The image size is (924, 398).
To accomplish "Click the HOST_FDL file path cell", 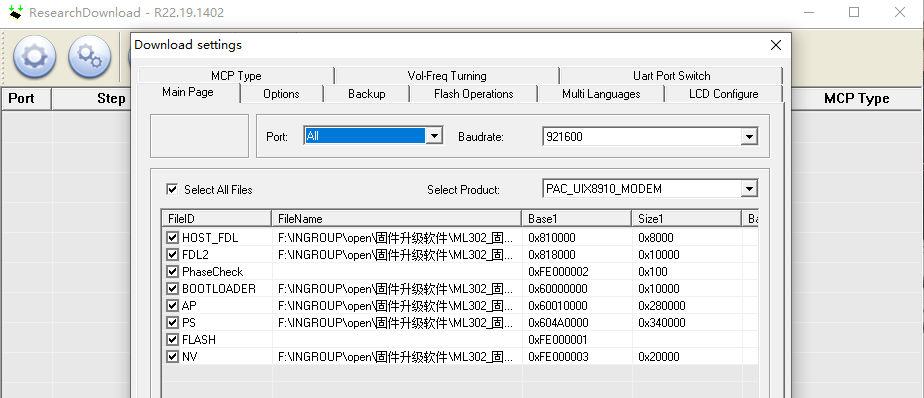I will coord(397,238).
